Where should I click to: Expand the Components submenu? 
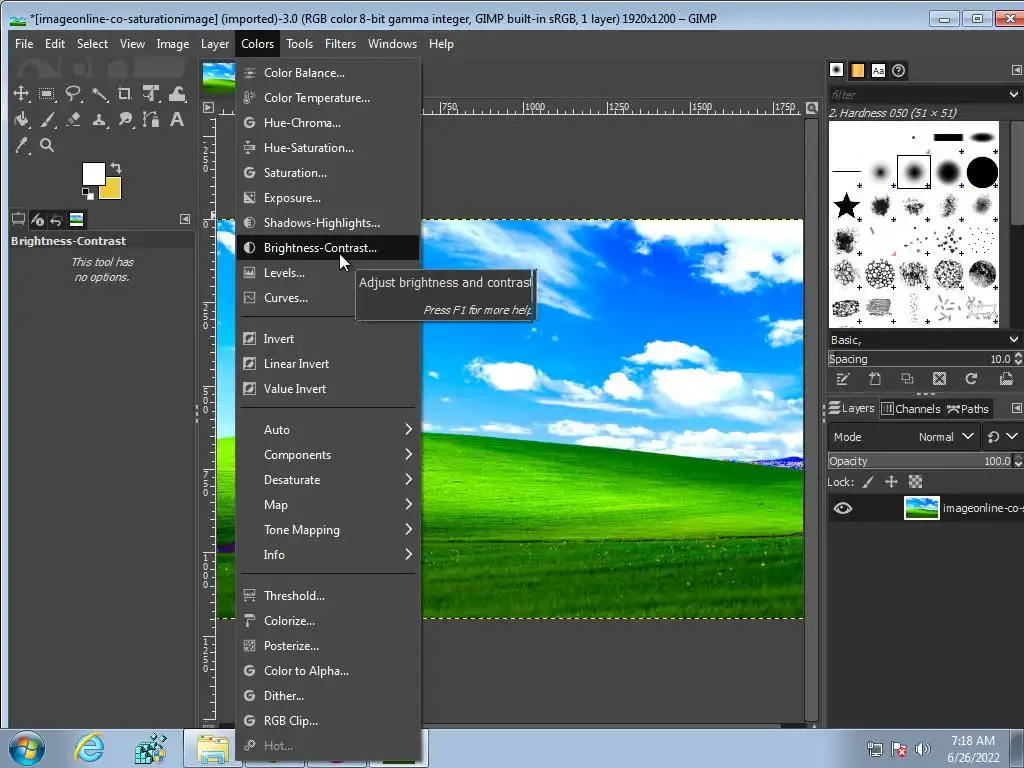coord(328,455)
